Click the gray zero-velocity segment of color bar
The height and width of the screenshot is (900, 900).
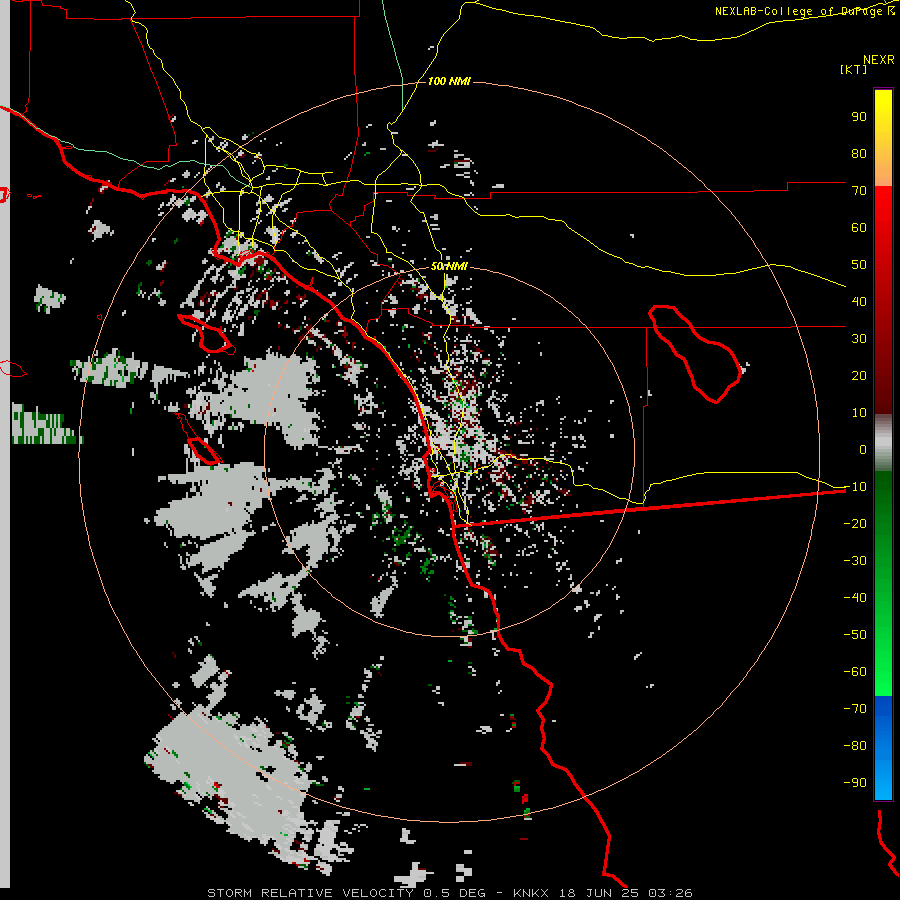(x=883, y=443)
